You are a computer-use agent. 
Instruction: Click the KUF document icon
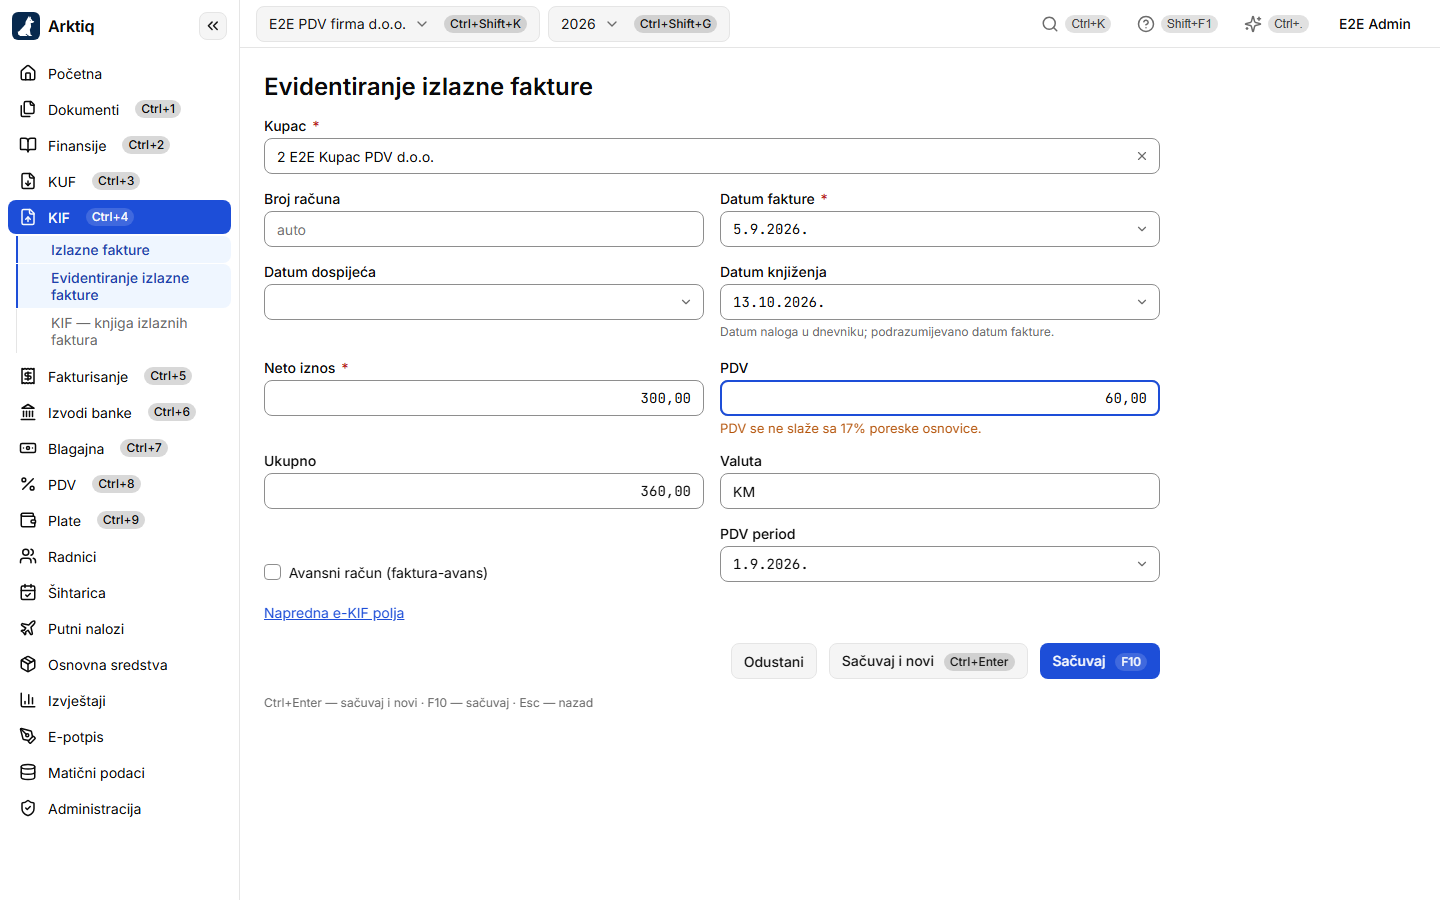coord(28,181)
